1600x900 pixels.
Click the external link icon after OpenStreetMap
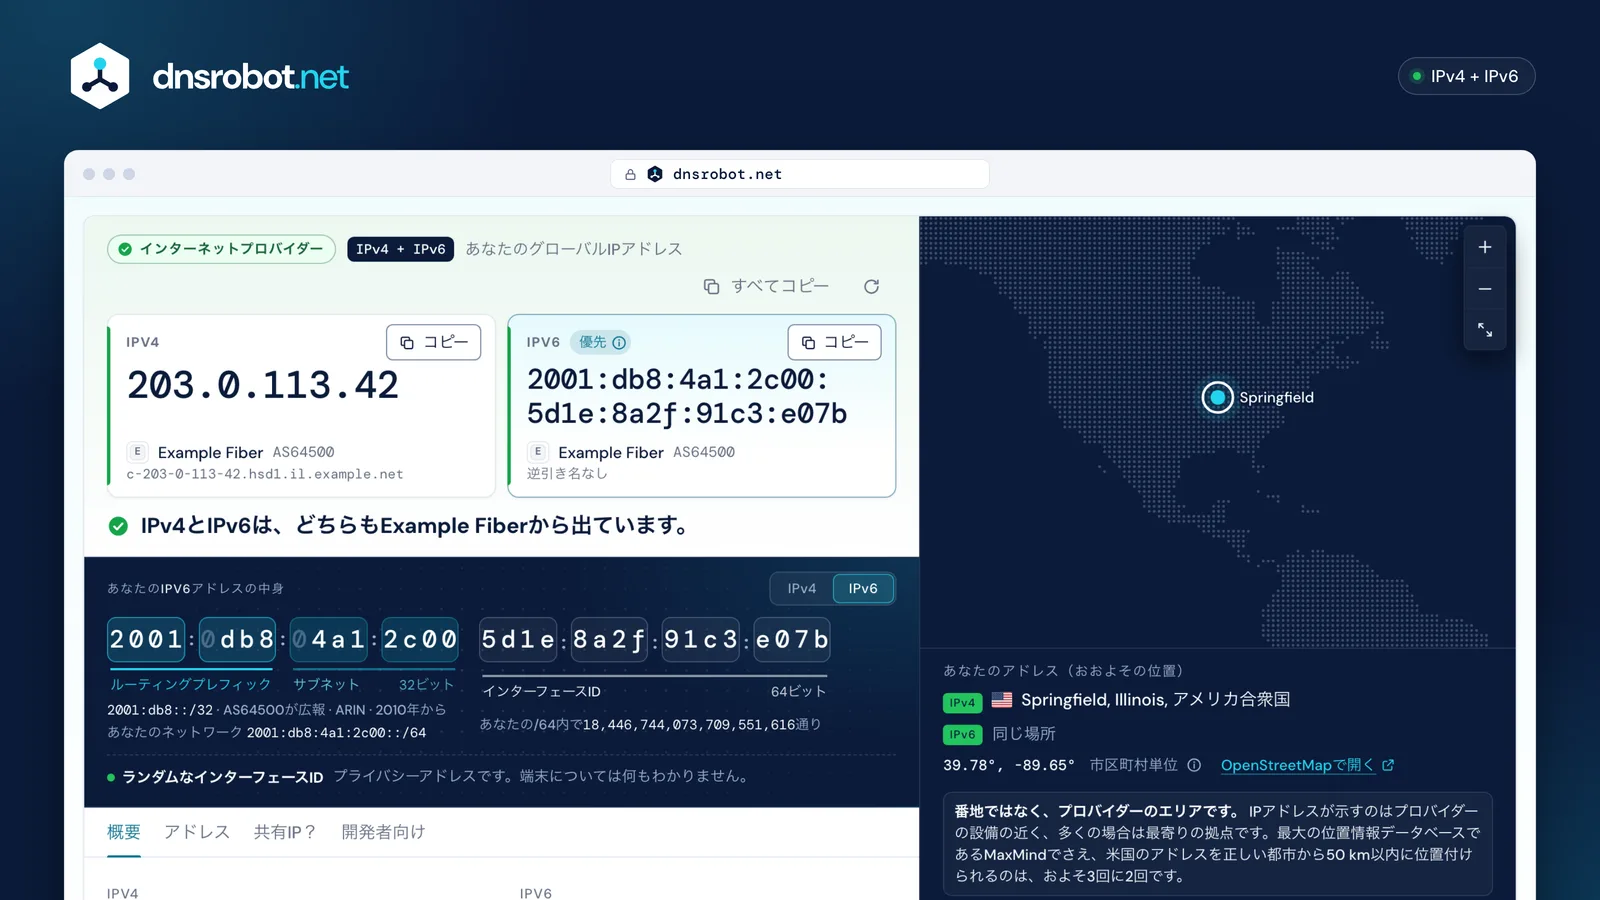(1388, 765)
